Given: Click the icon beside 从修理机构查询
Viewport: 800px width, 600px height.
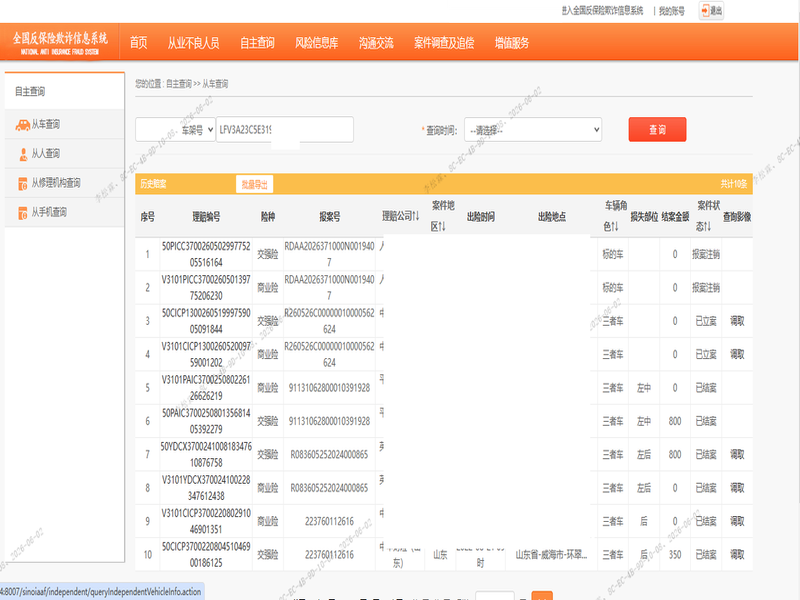Looking at the screenshot, I should [22, 184].
